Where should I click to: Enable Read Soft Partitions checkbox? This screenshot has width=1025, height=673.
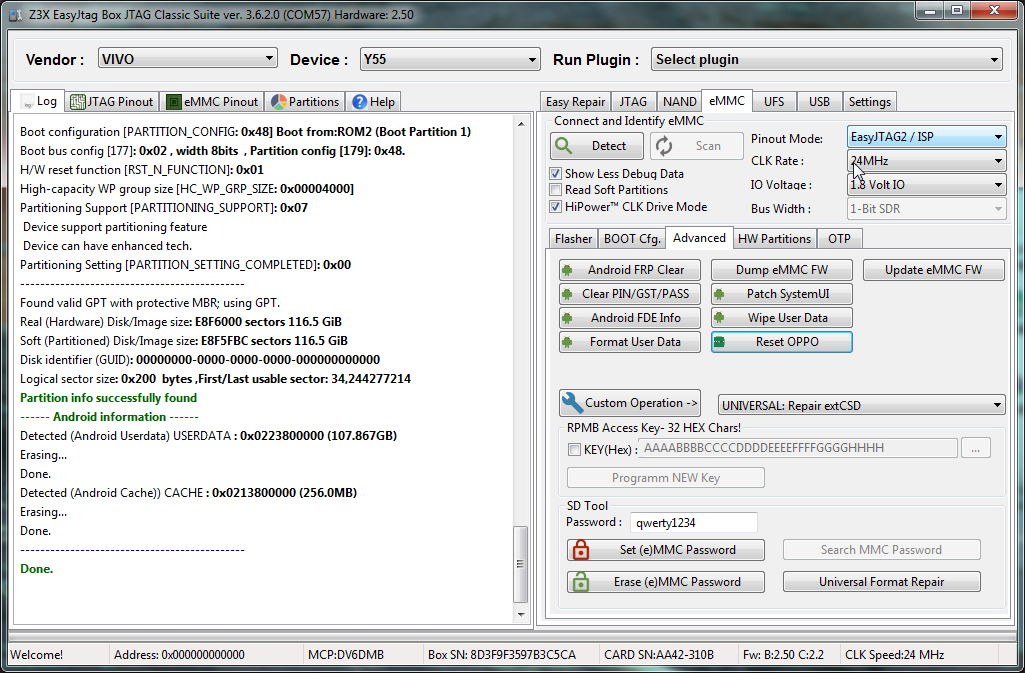pyautogui.click(x=556, y=190)
